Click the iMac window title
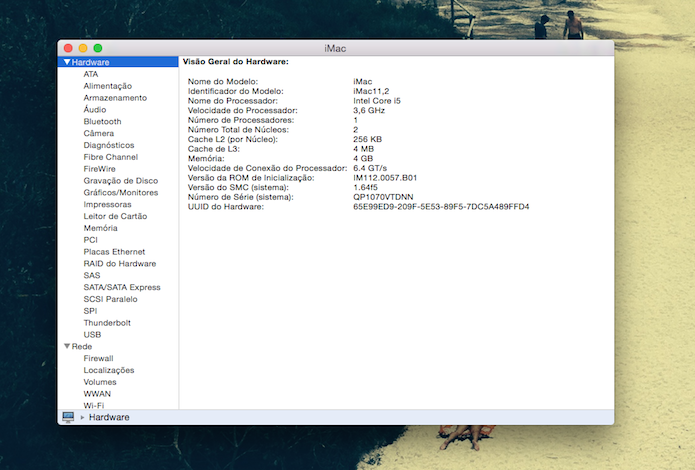This screenshot has width=695, height=470. coord(335,48)
